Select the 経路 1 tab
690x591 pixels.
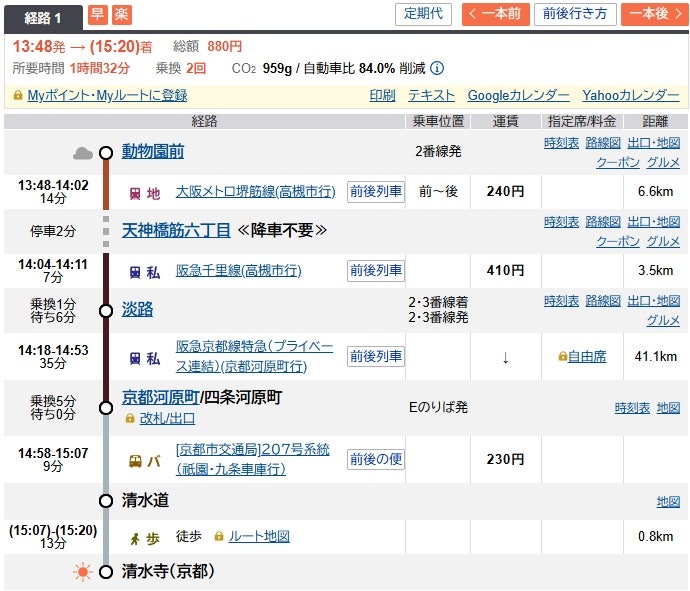pyautogui.click(x=44, y=16)
